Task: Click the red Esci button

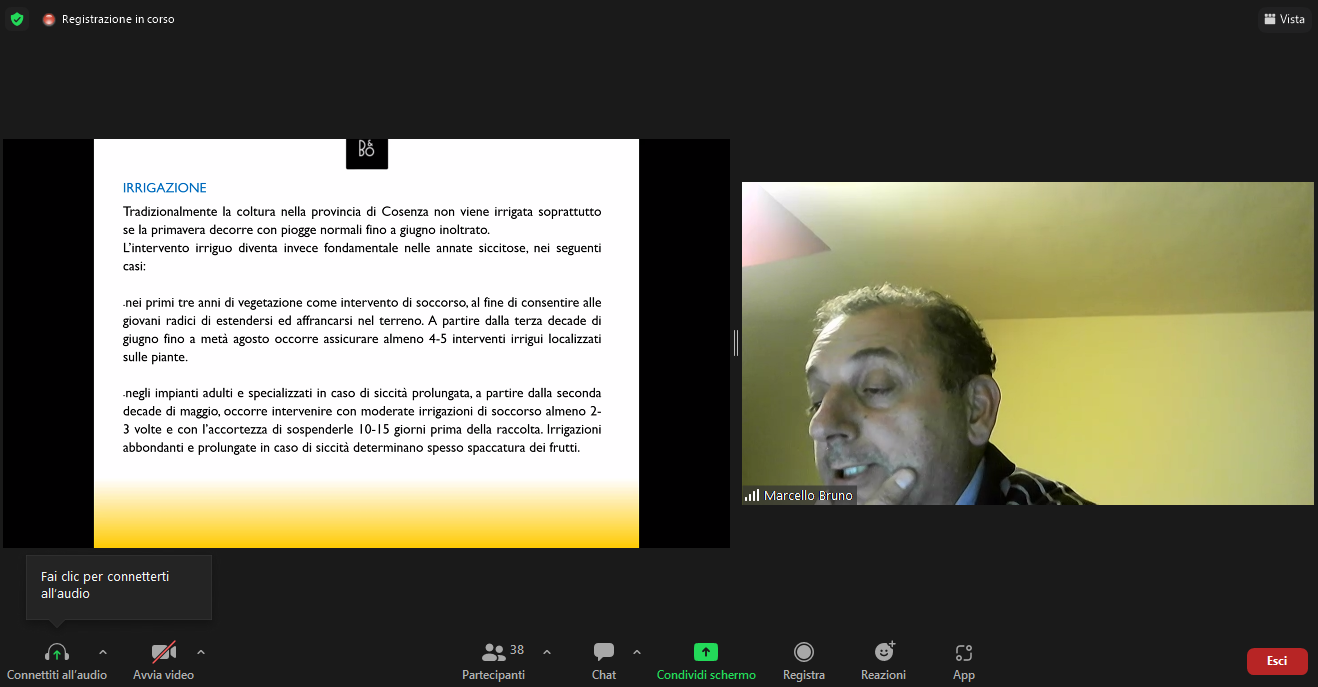Action: click(x=1277, y=661)
